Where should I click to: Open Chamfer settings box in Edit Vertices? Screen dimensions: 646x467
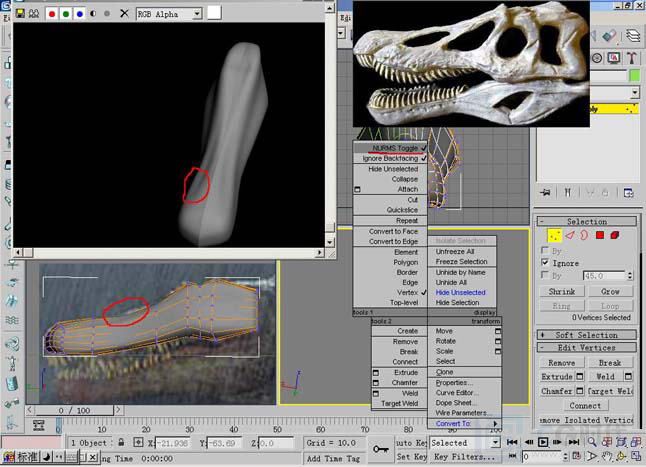coord(580,390)
